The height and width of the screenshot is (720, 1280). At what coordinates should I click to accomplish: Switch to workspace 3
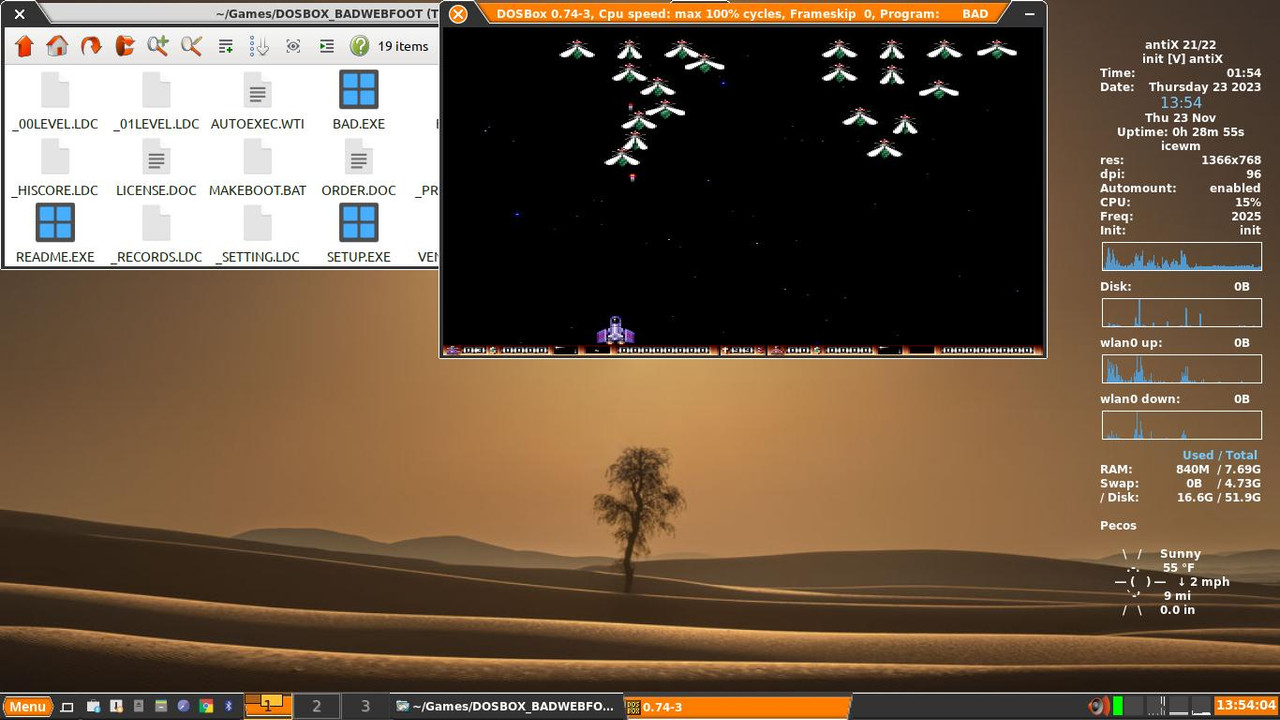pyautogui.click(x=365, y=706)
